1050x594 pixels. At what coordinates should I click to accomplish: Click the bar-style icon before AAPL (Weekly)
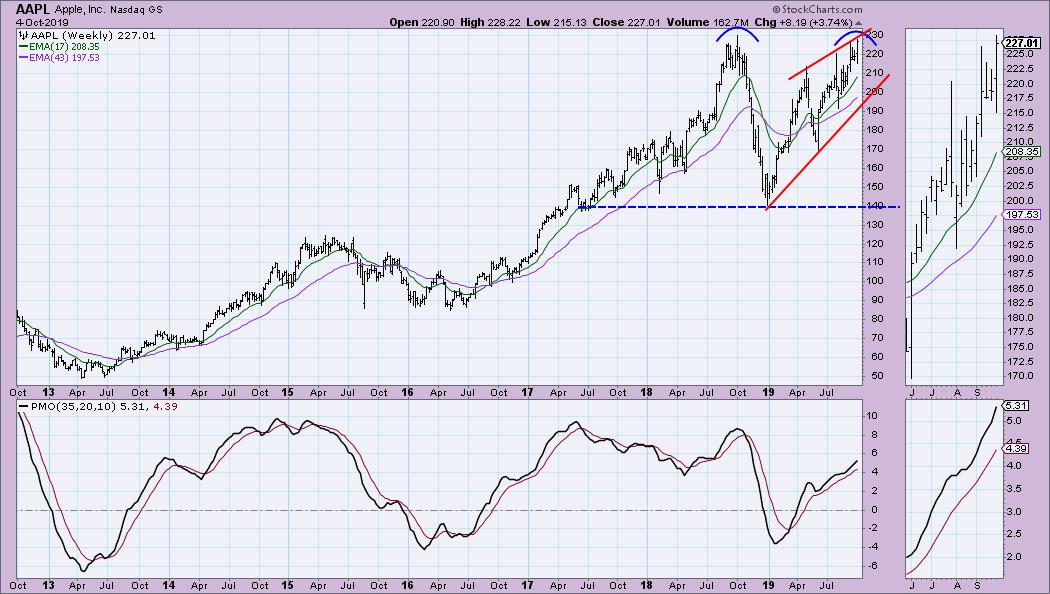click(23, 35)
